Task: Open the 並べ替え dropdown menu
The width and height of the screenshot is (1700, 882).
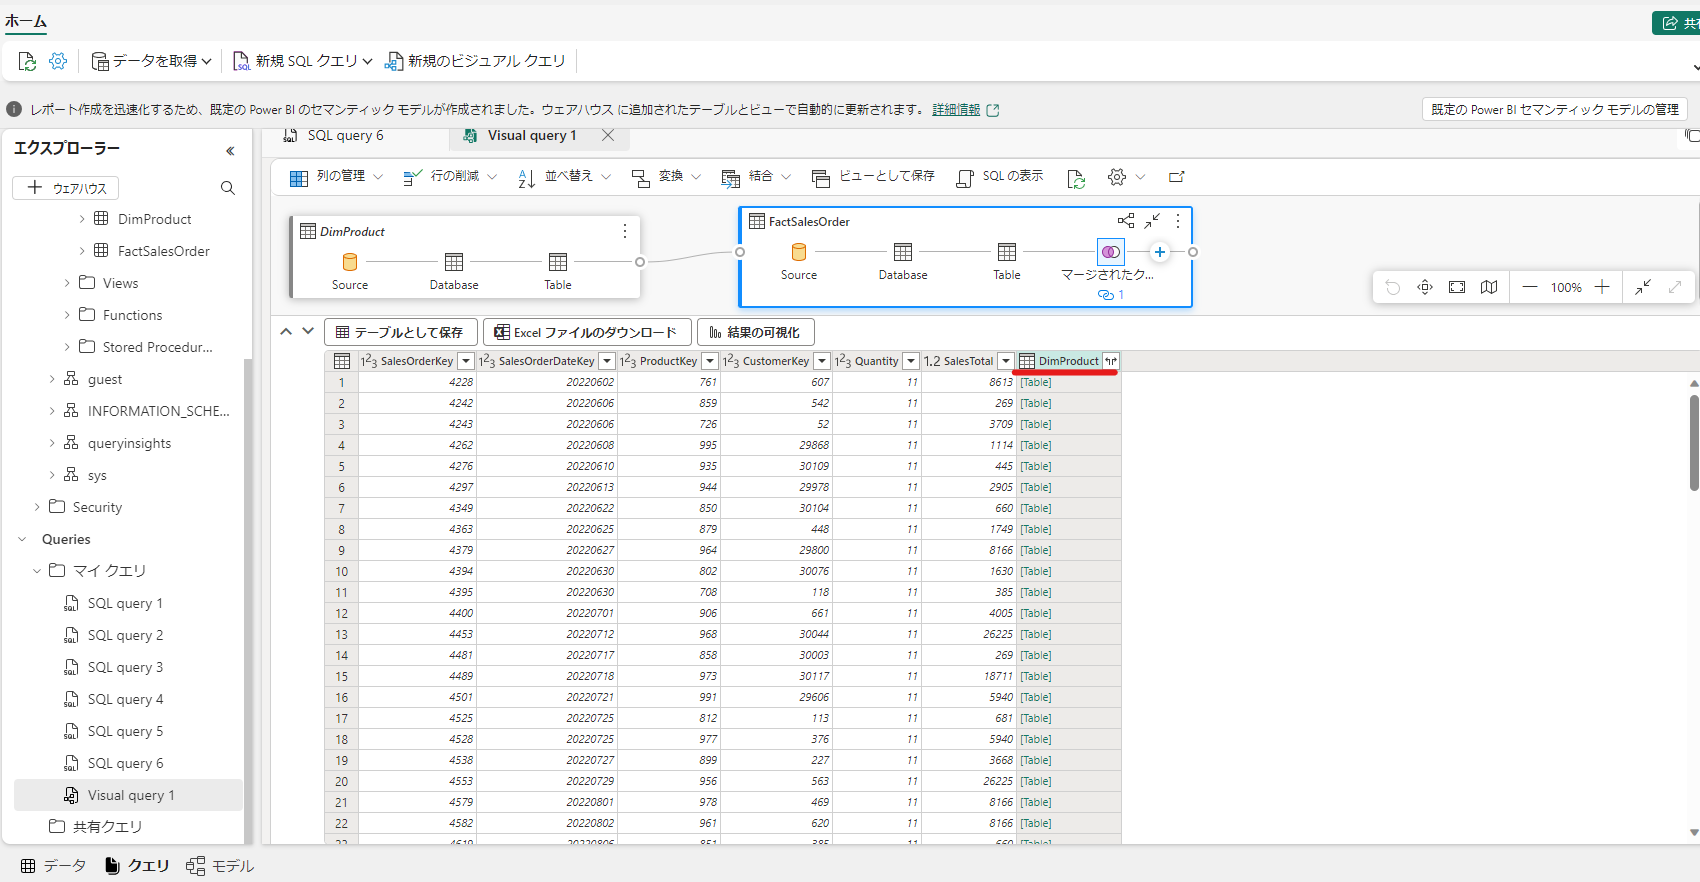Action: pos(564,177)
